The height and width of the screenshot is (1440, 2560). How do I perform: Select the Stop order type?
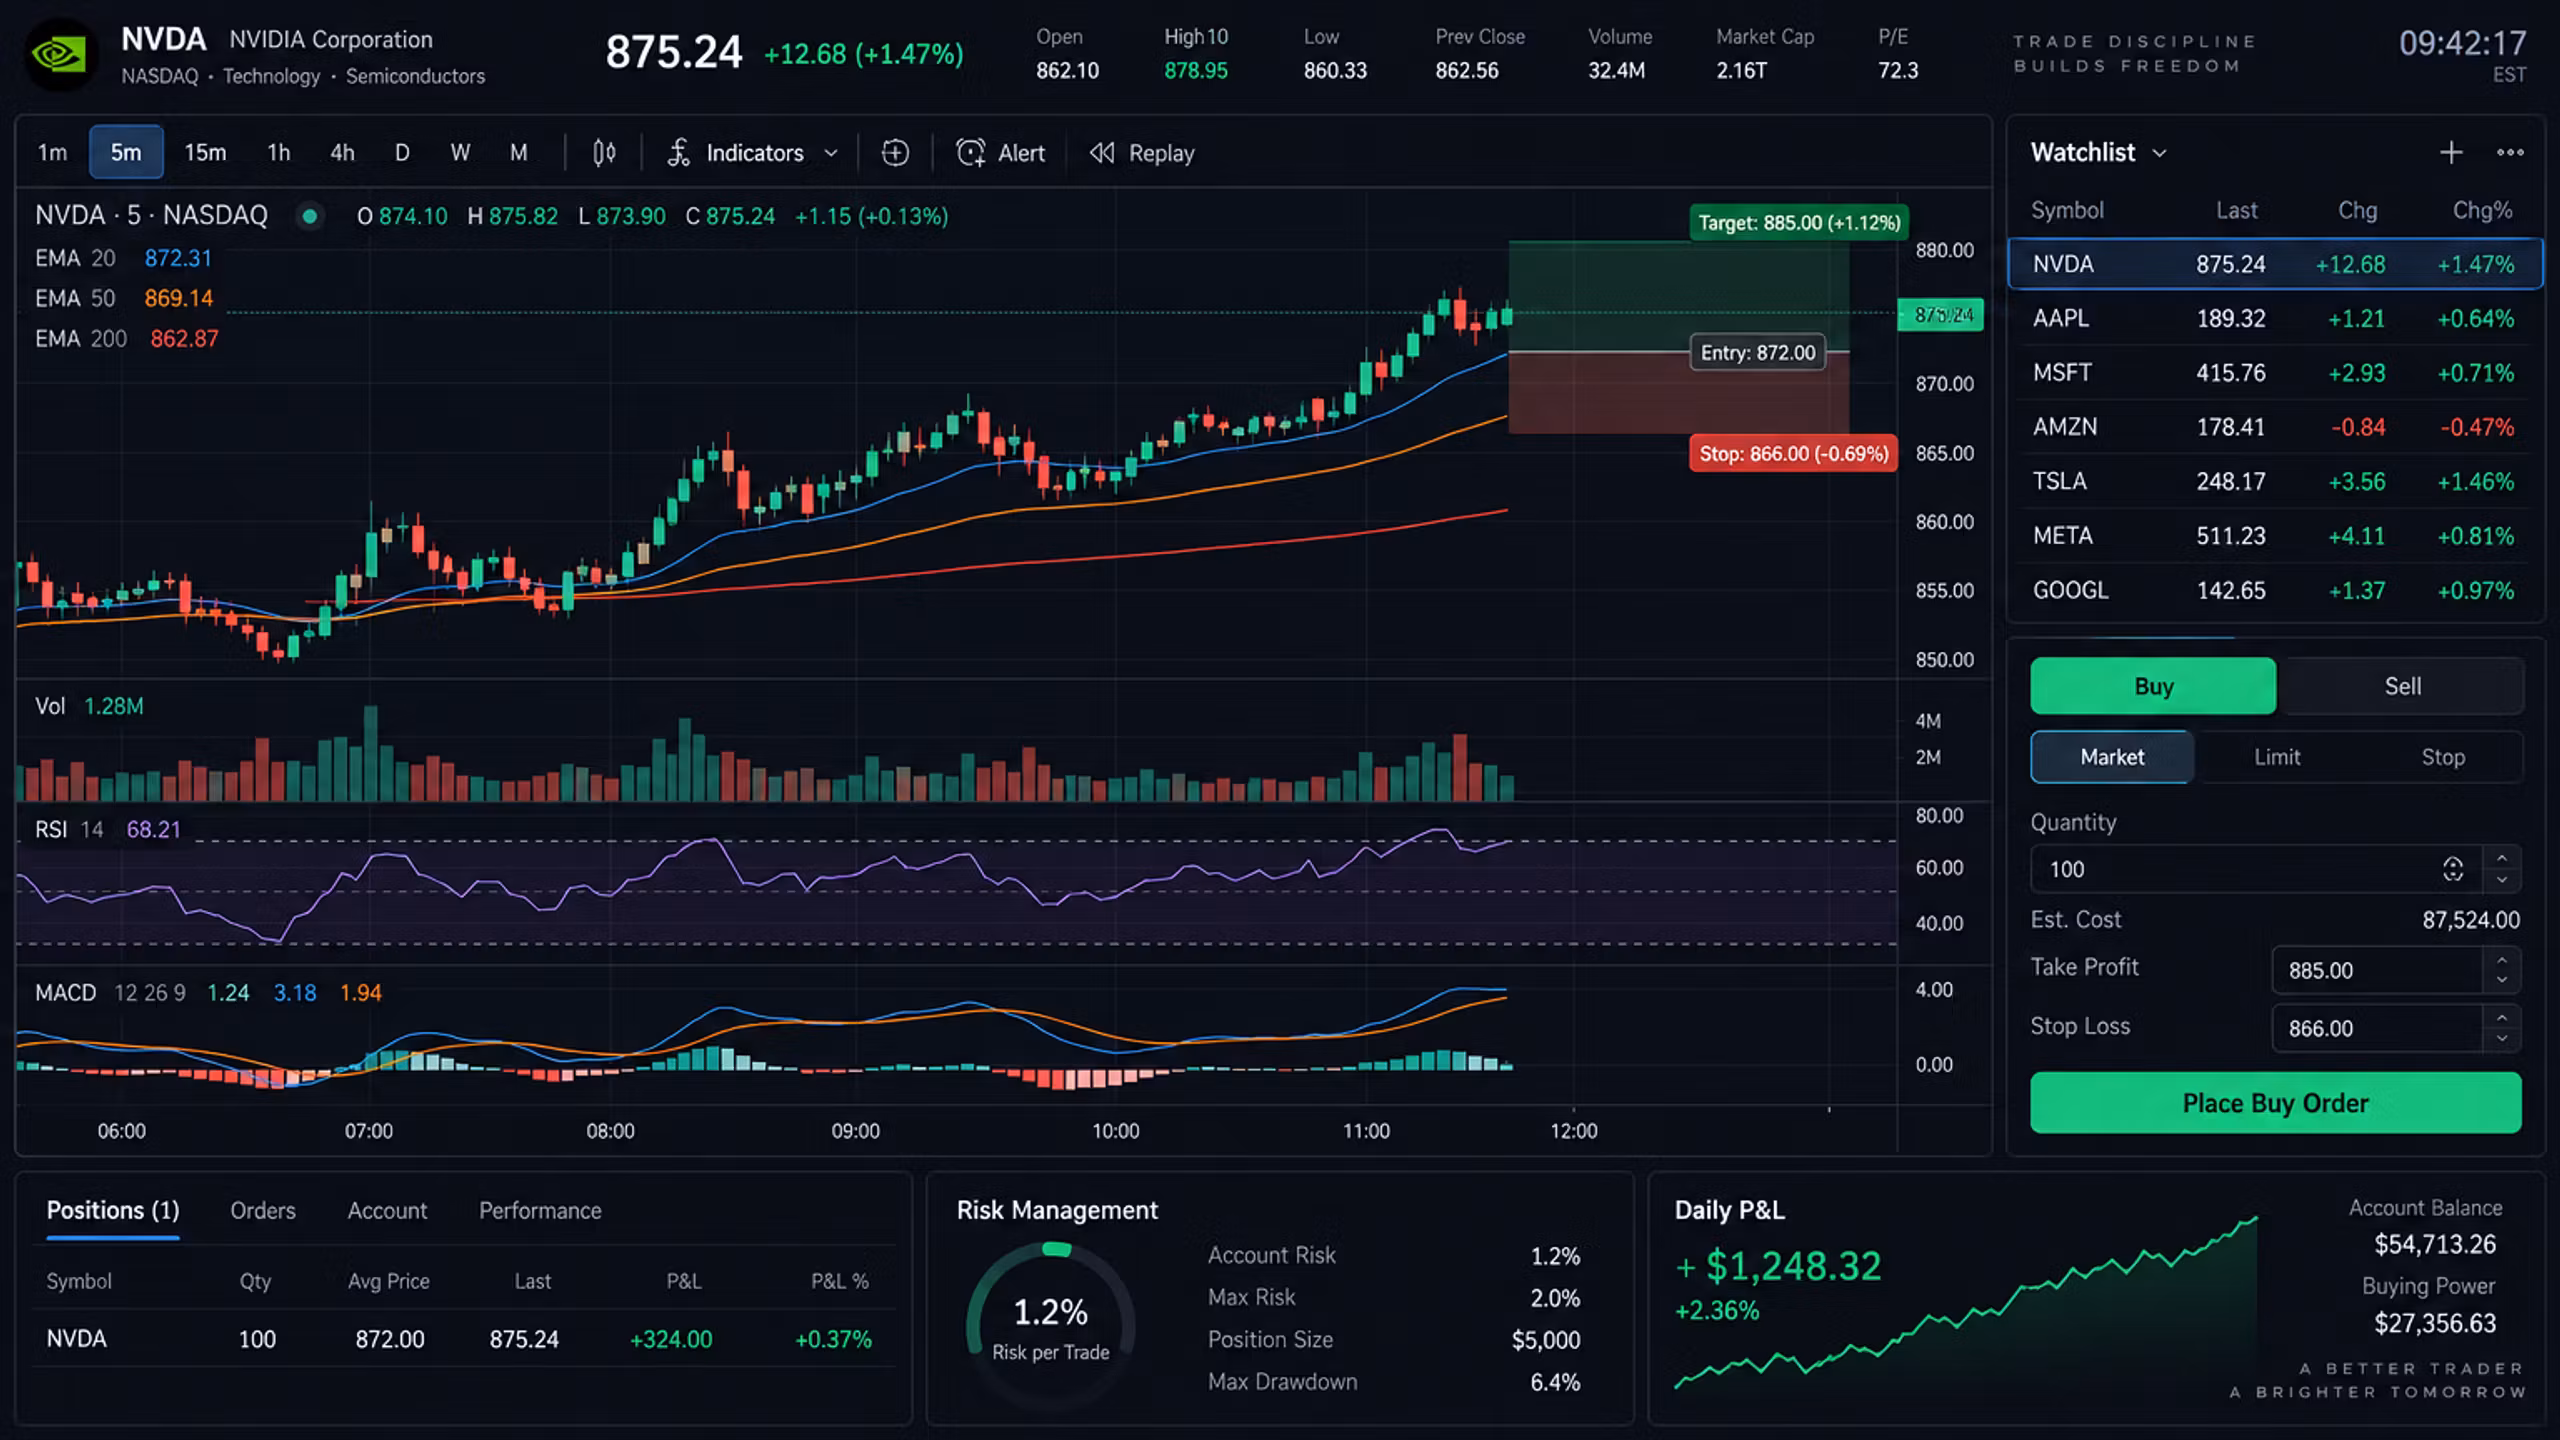pos(2442,757)
